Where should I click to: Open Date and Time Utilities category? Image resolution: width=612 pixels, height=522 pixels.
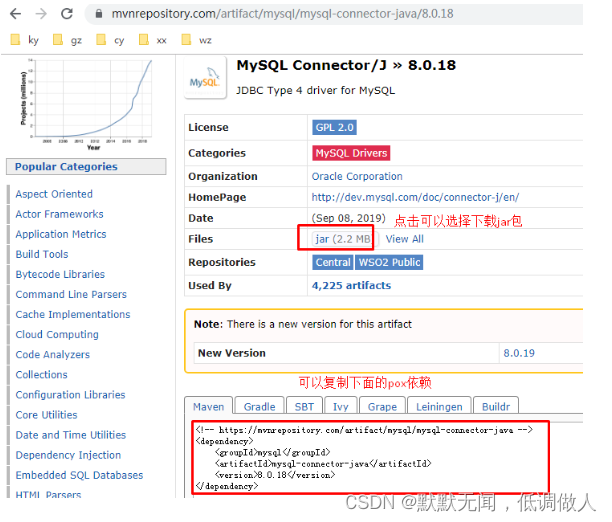71,435
